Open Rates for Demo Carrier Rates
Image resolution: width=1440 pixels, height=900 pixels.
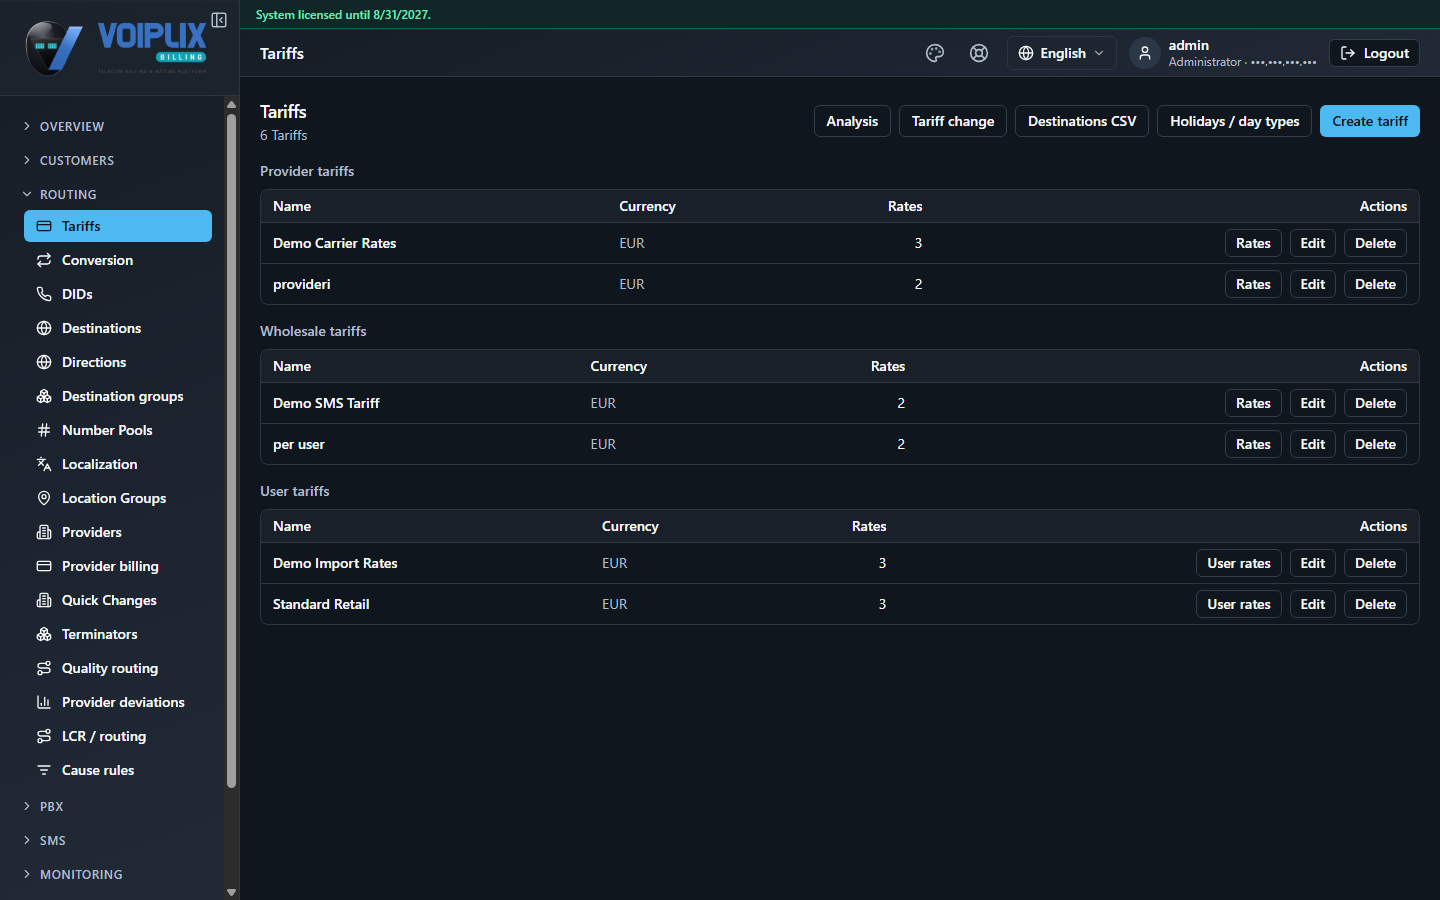click(1253, 243)
